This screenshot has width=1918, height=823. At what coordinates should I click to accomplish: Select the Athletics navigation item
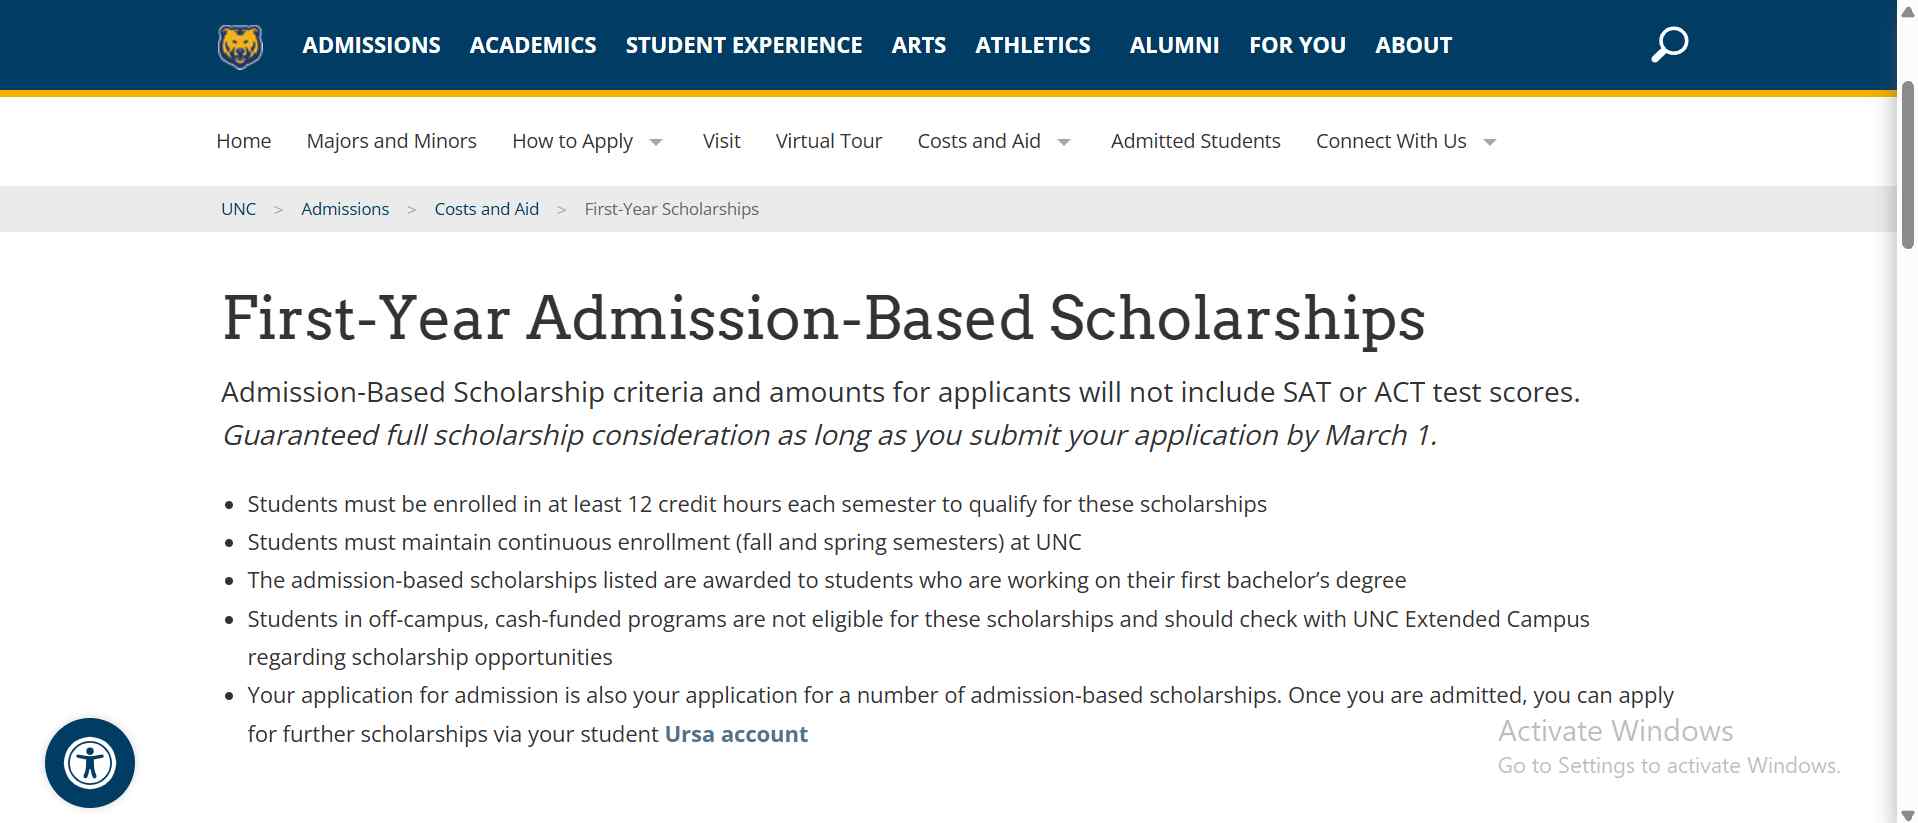coord(1032,44)
